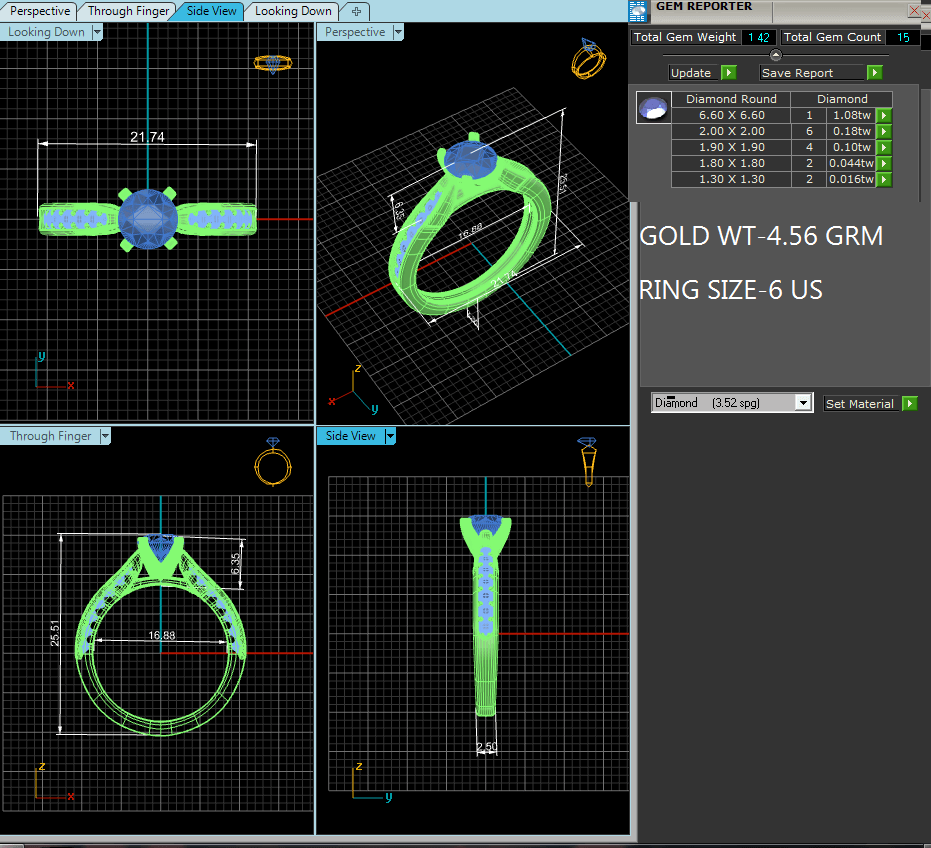Image resolution: width=931 pixels, height=848 pixels.
Task: Click the green arrow for 0.10tw row
Action: coord(884,148)
